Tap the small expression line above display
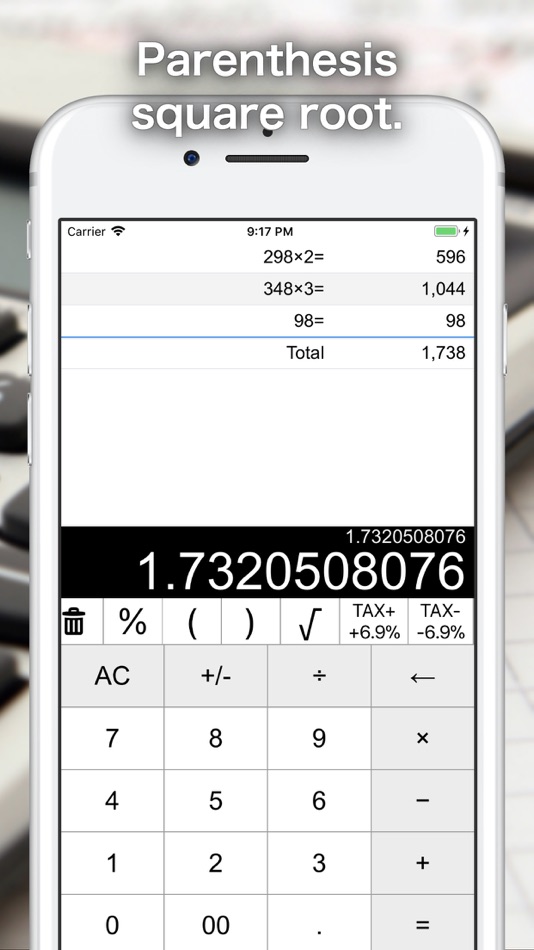This screenshot has width=534, height=950. pyautogui.click(x=406, y=536)
